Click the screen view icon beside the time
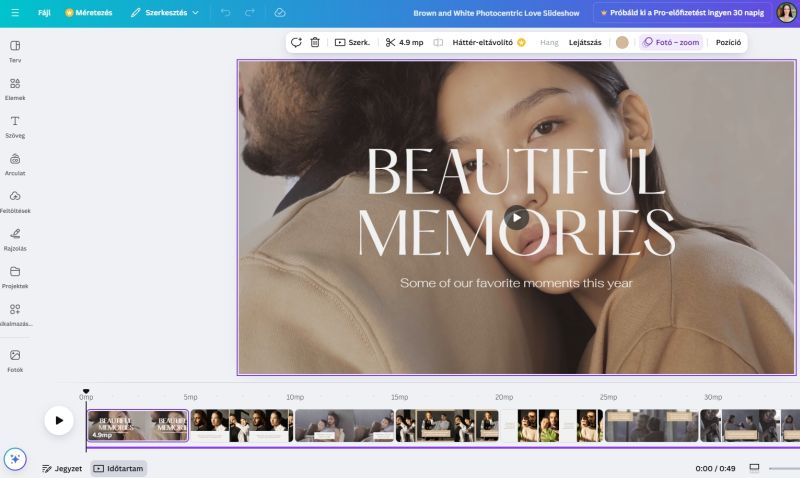Viewport: 800px width, 478px height. tap(754, 468)
